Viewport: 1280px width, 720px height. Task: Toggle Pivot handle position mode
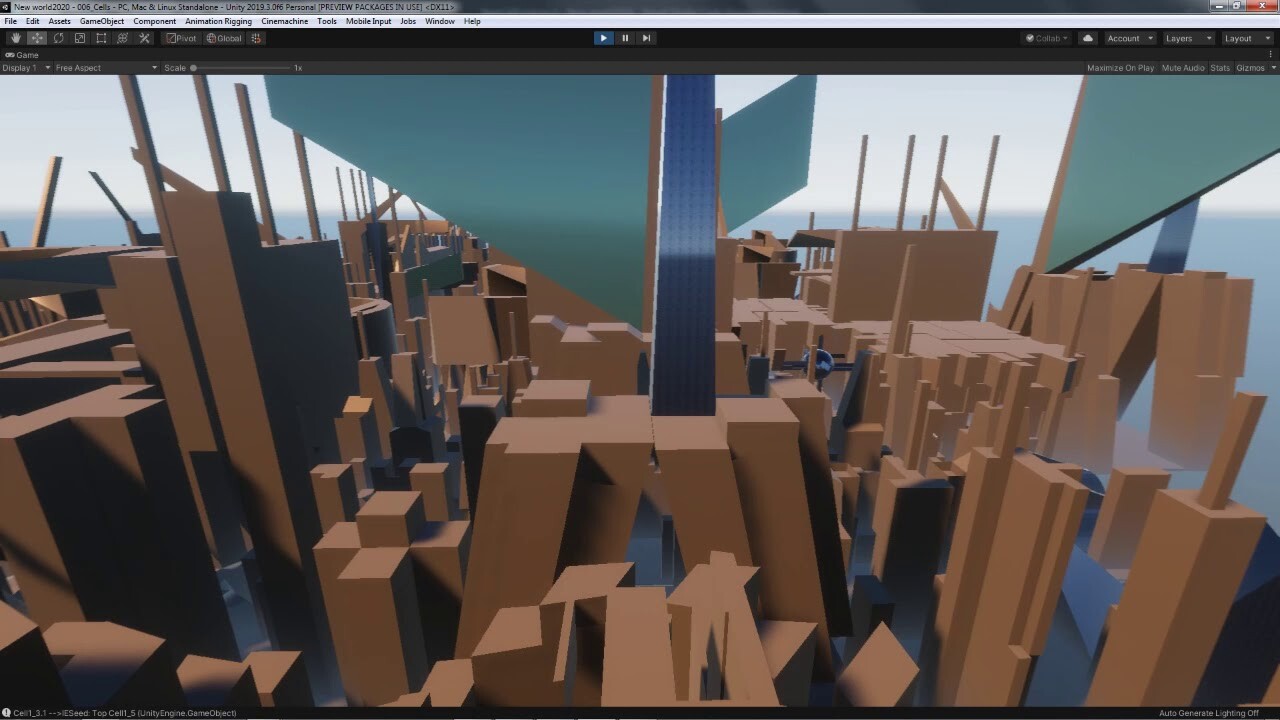pos(180,38)
